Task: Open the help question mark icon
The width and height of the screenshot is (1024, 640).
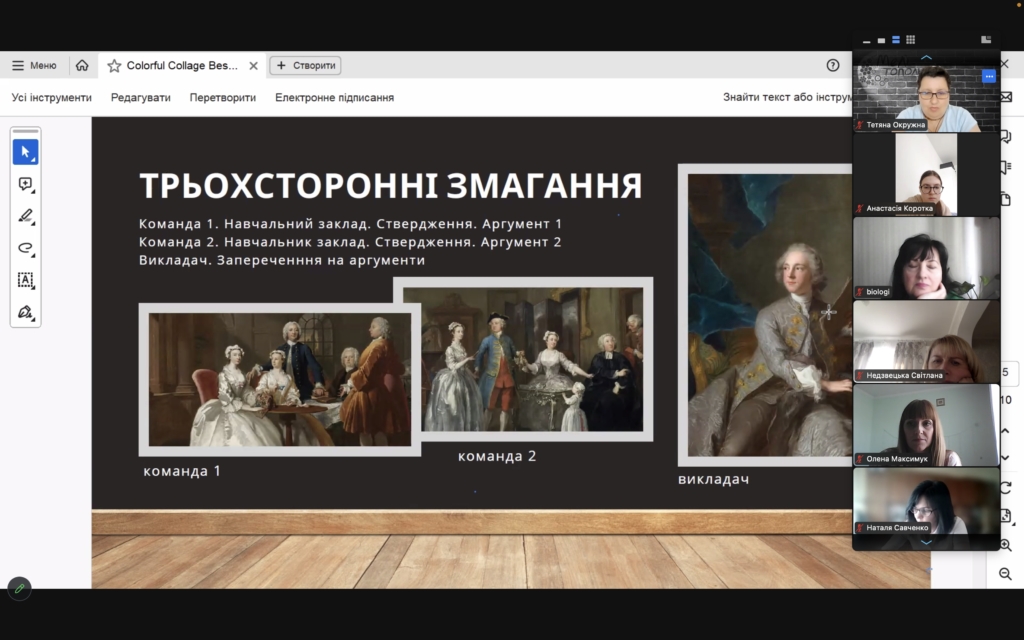Action: tap(833, 65)
